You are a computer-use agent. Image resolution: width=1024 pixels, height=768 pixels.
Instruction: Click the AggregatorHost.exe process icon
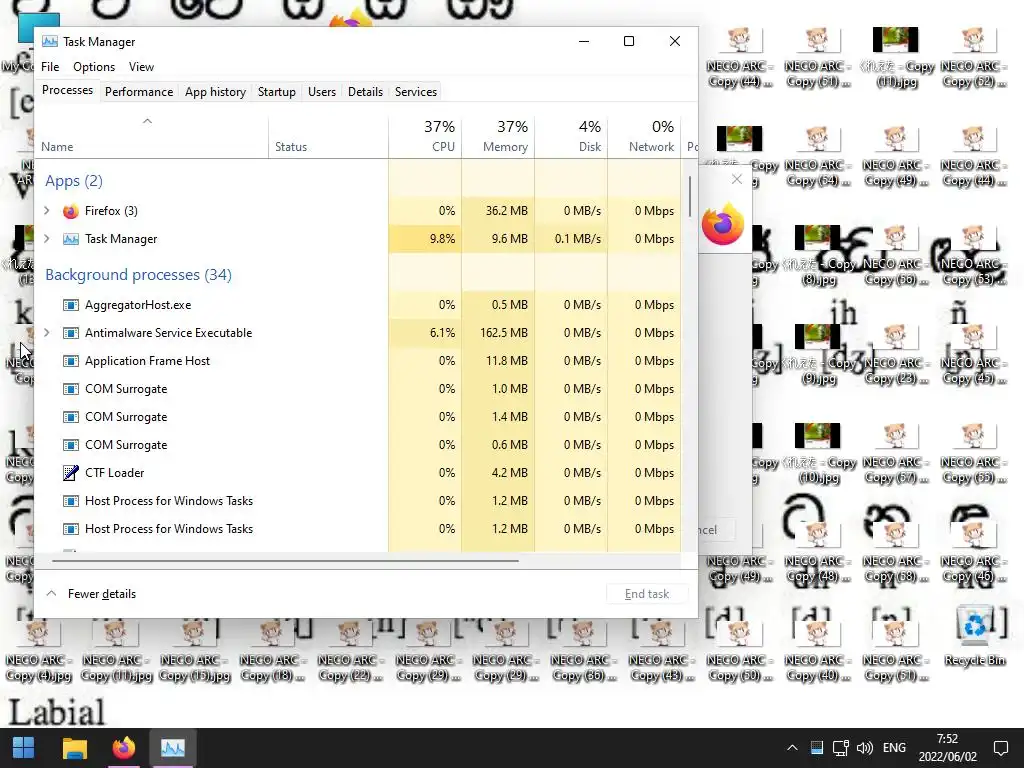[x=71, y=305]
